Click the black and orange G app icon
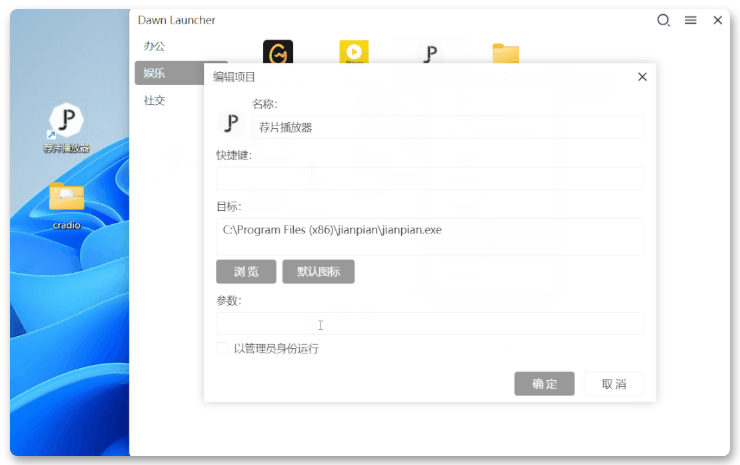740x465 pixels. point(277,53)
